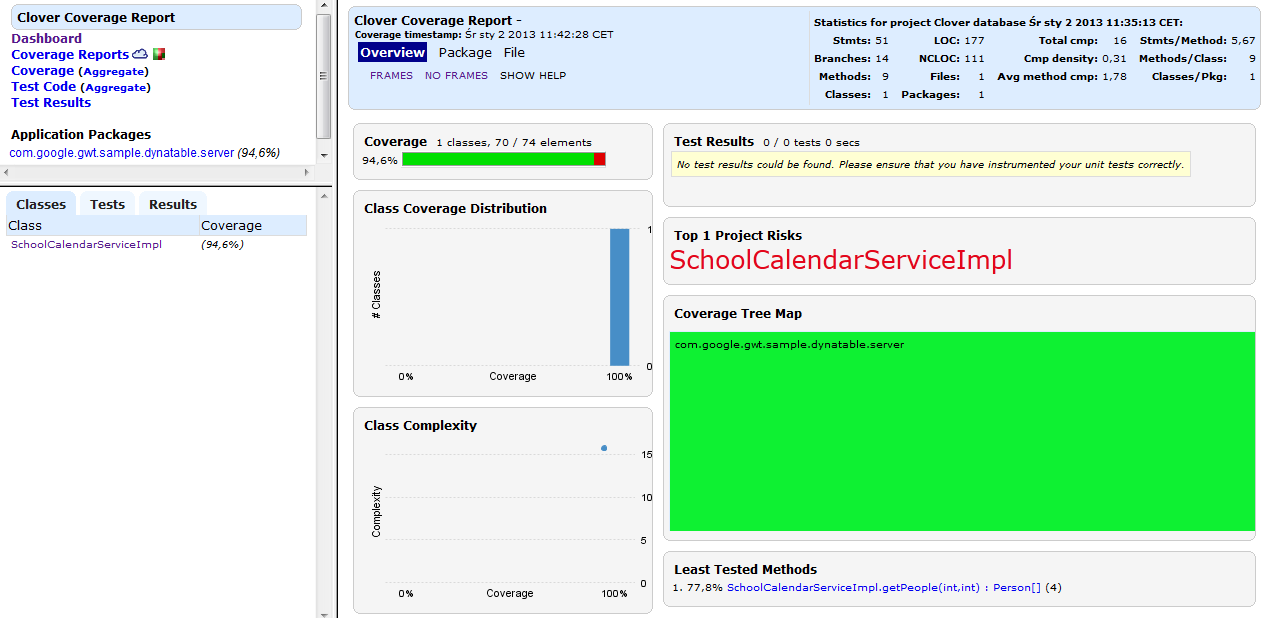Viewport: 1265px width, 618px height.
Task: Select the Overview tab in the report header
Action: tap(392, 52)
